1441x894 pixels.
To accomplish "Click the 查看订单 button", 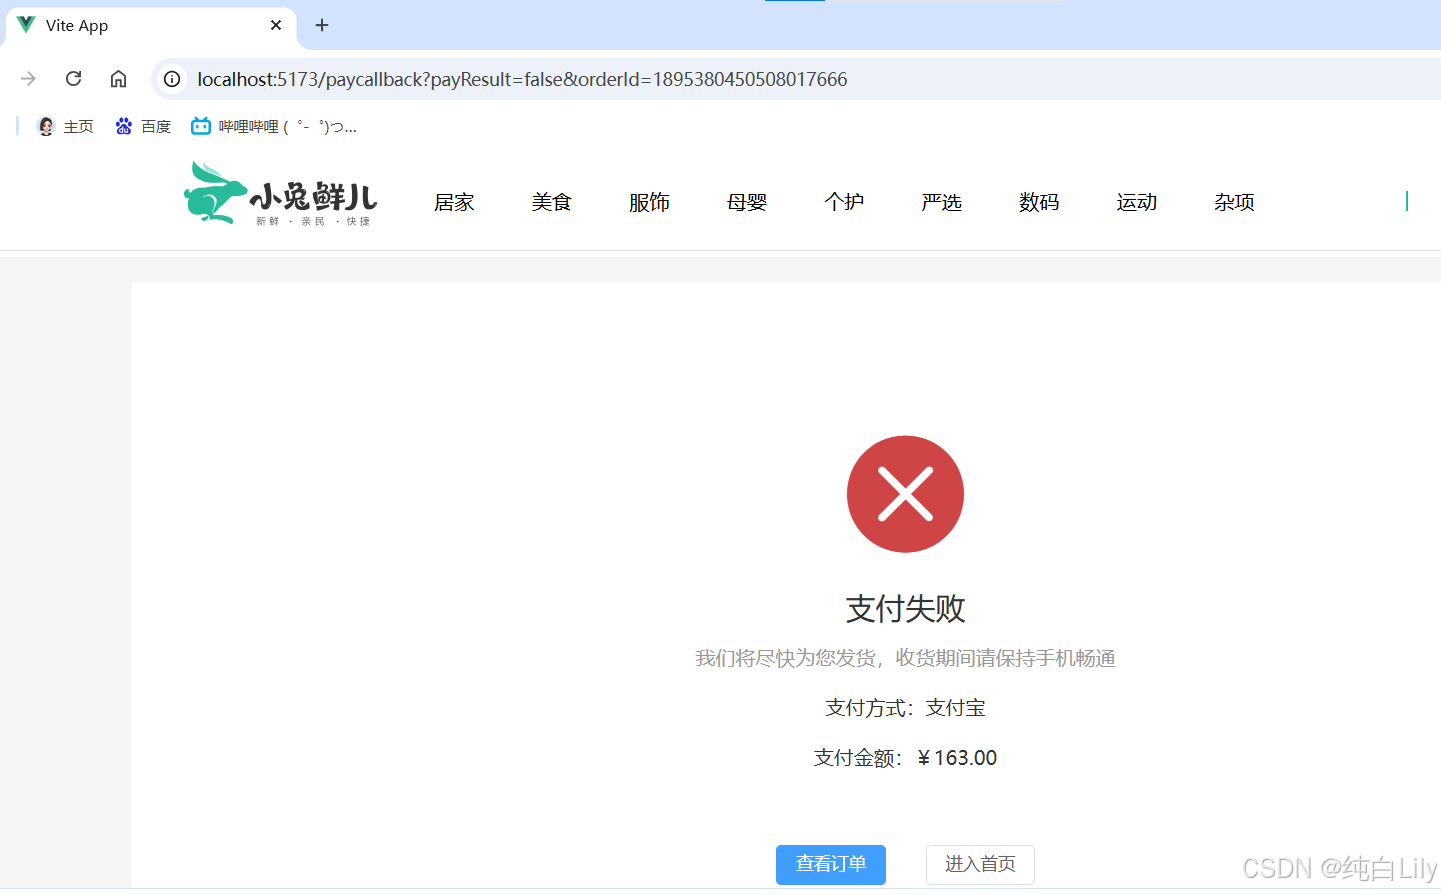I will point(830,864).
